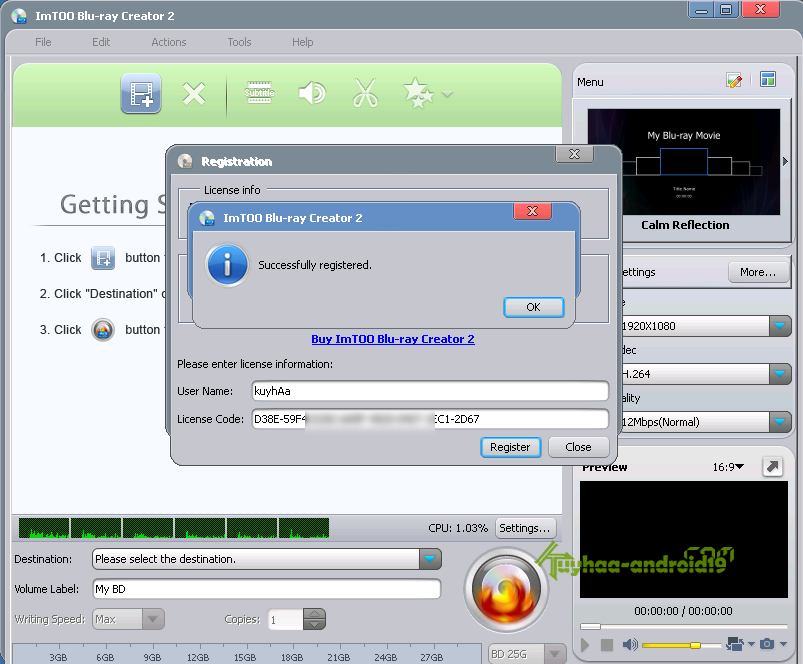803x664 pixels.
Task: Close the Successfully registered message box
Action: point(533,211)
